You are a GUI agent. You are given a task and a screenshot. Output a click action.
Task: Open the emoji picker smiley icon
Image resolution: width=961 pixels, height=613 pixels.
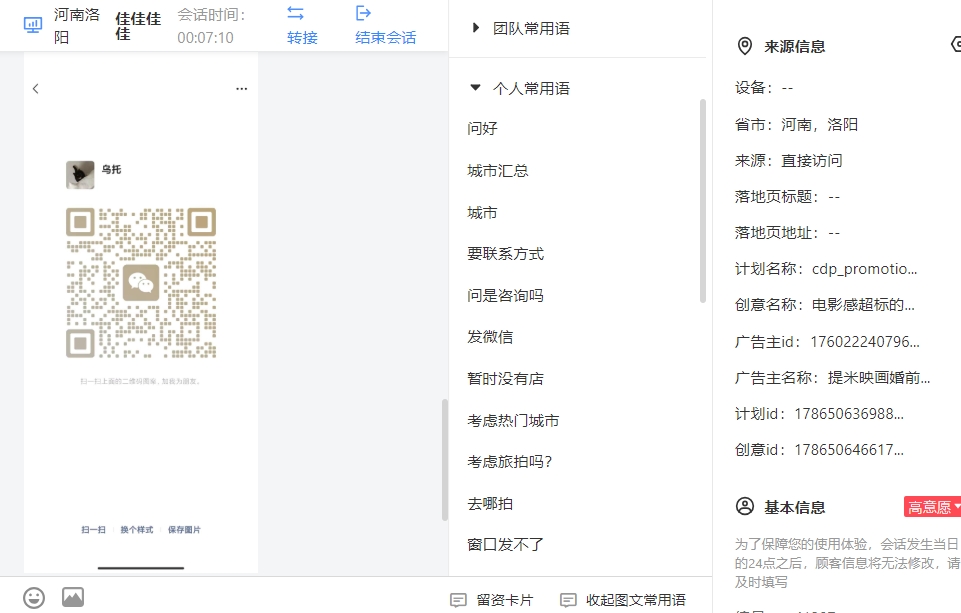(34, 598)
